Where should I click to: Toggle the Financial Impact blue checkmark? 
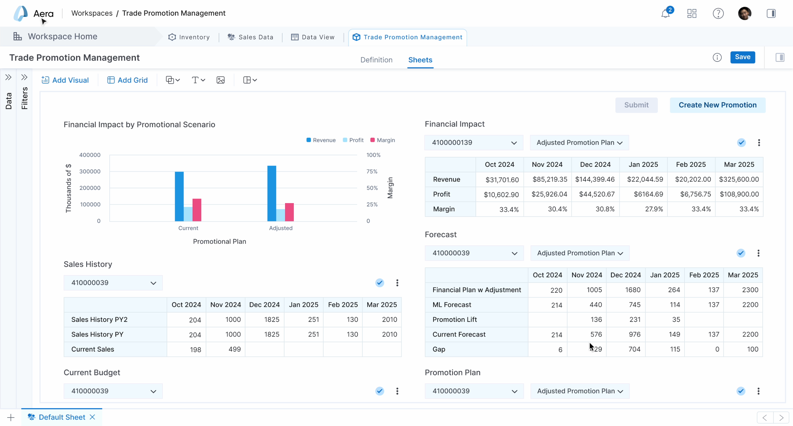tap(741, 143)
